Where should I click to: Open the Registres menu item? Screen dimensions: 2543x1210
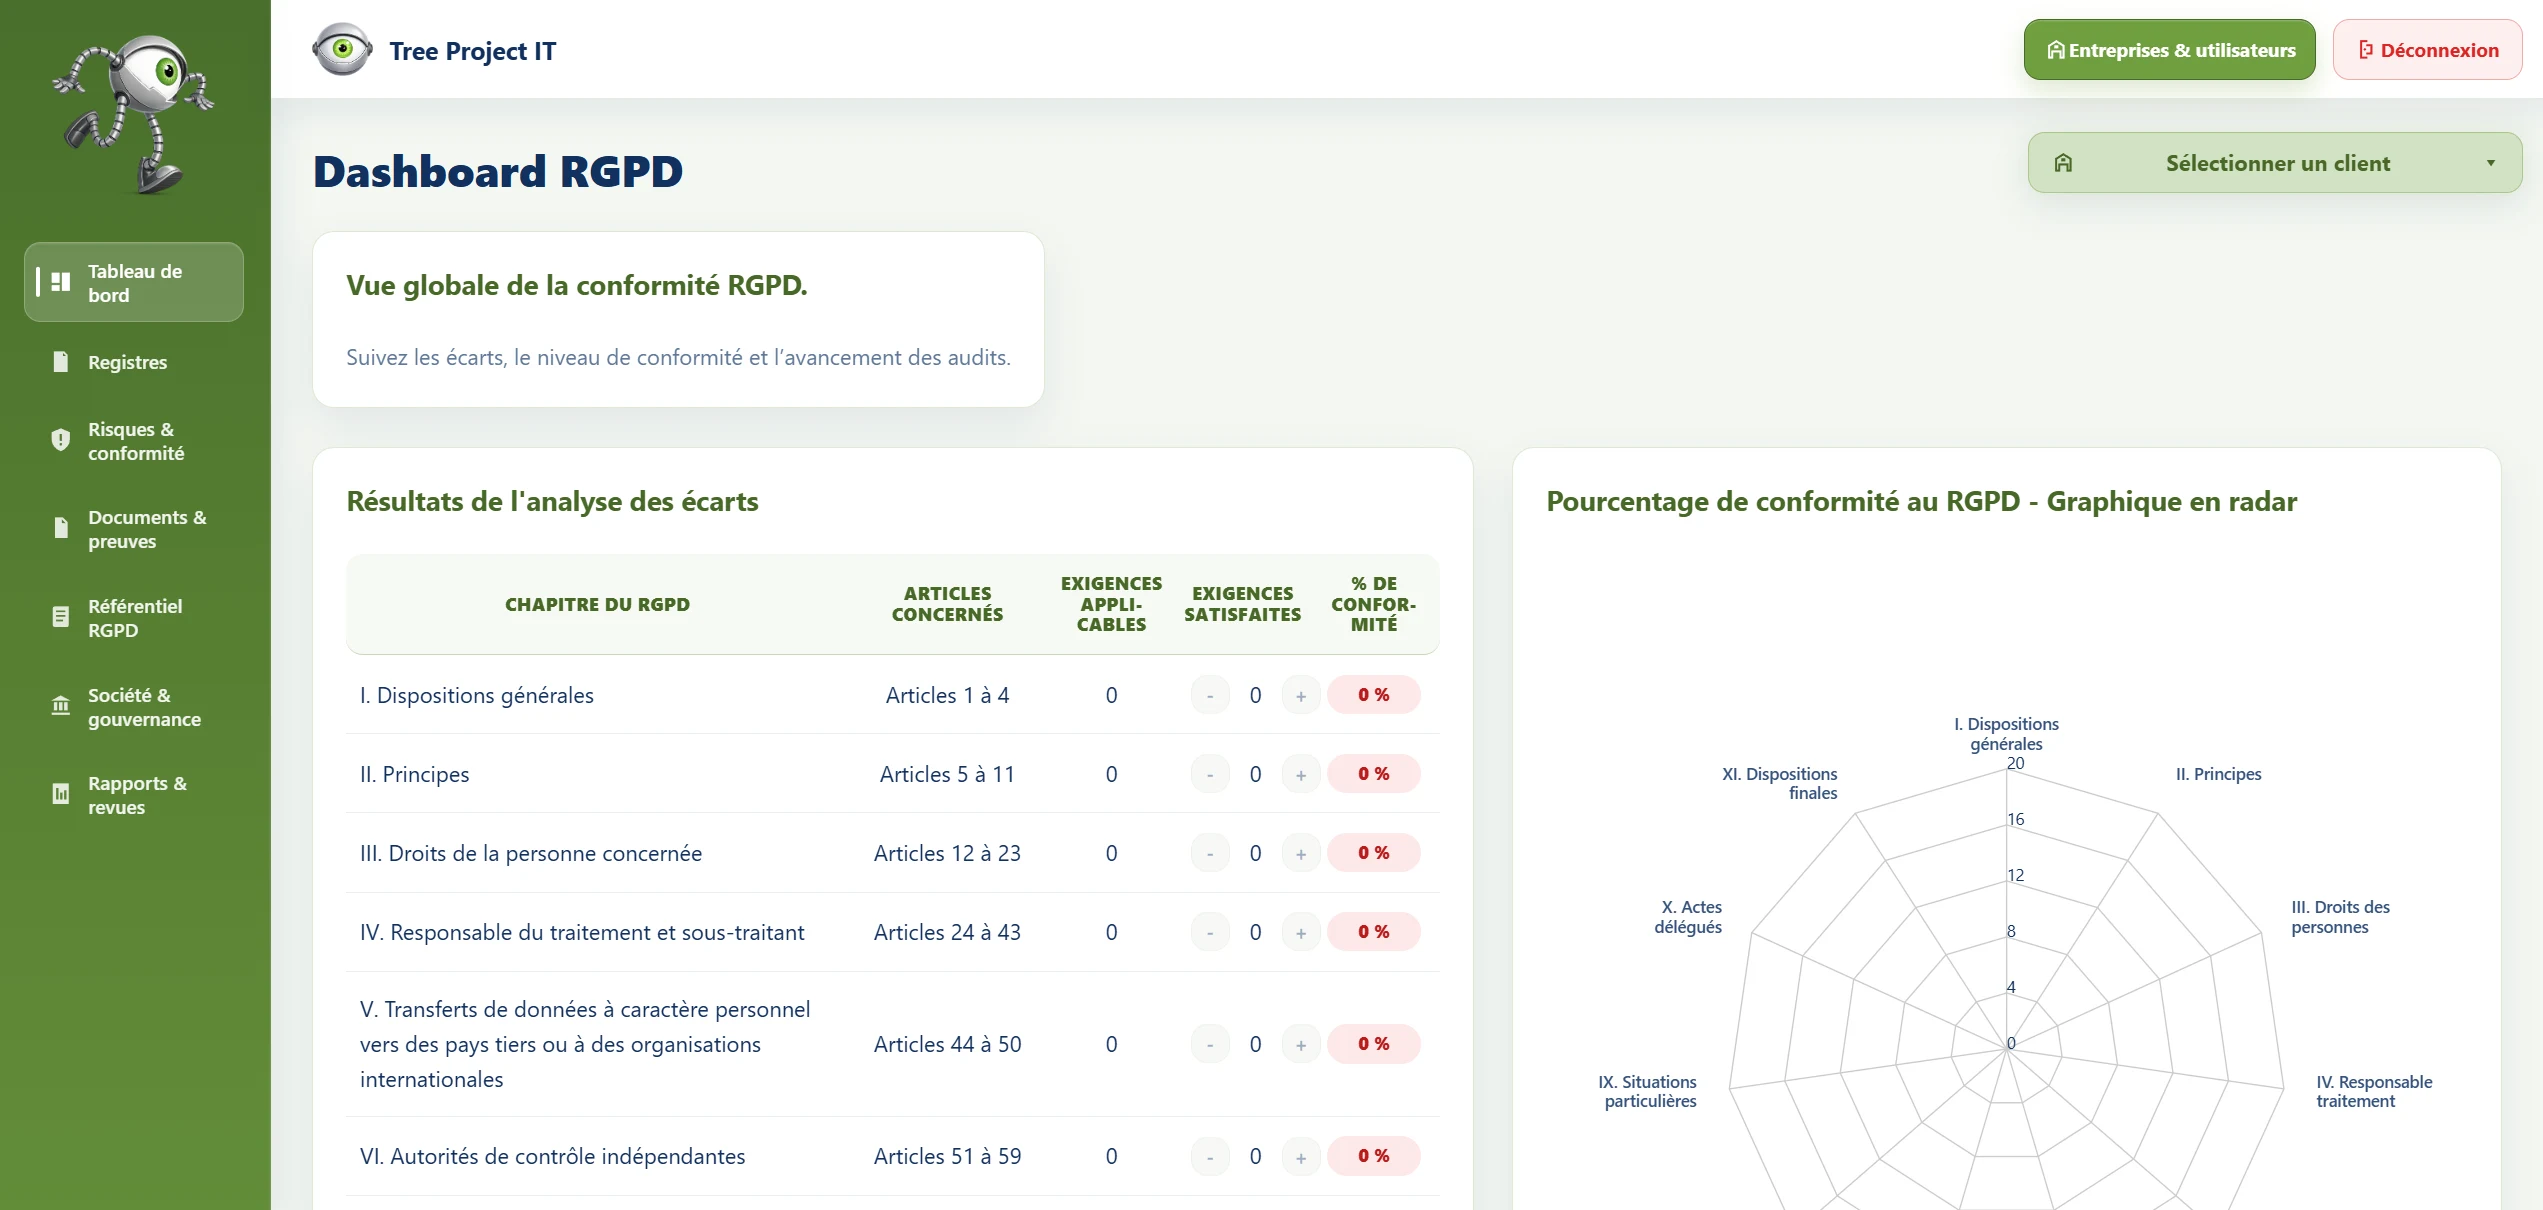click(x=134, y=362)
